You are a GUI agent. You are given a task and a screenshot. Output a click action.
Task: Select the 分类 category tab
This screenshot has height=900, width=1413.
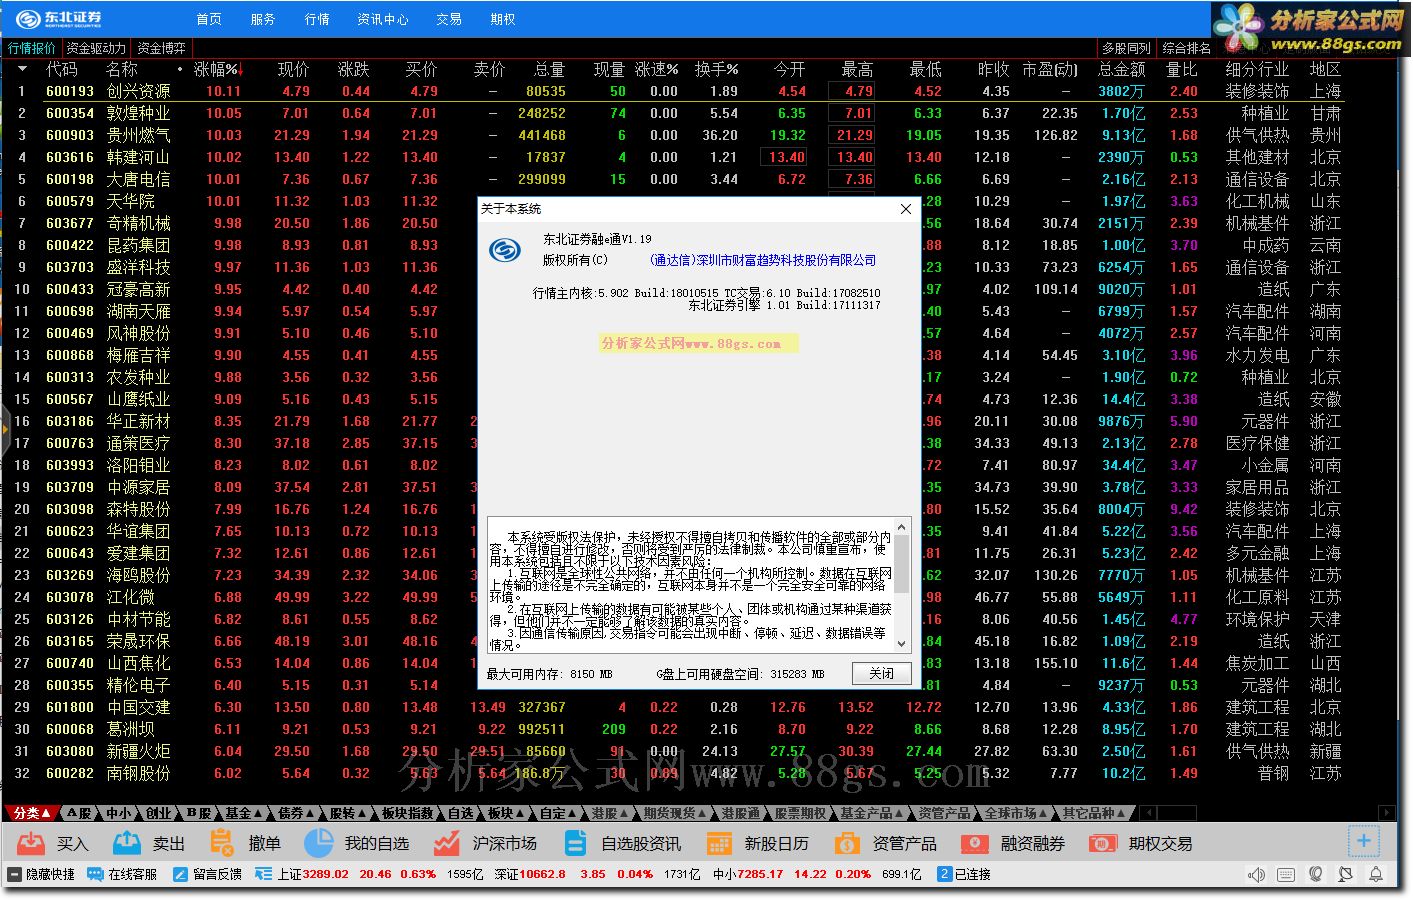point(32,813)
